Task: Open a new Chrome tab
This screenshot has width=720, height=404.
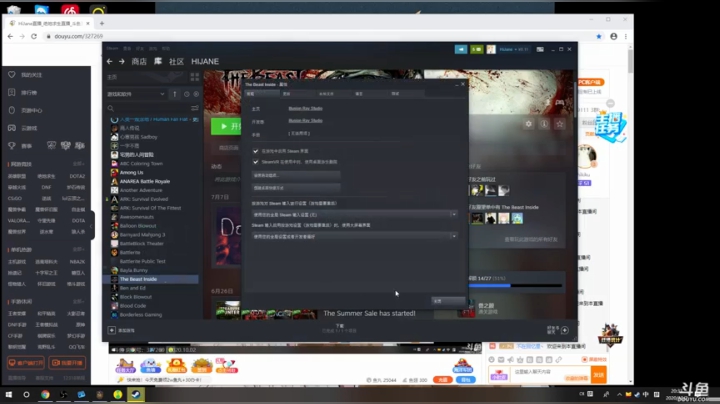Action: pos(102,23)
